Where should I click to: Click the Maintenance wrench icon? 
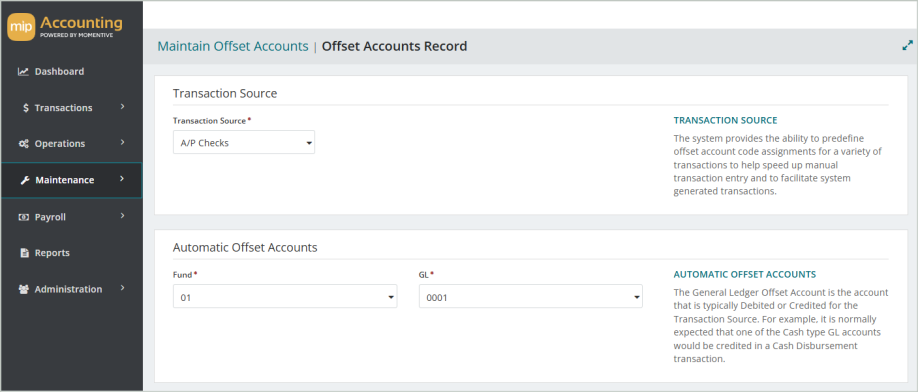[25, 180]
